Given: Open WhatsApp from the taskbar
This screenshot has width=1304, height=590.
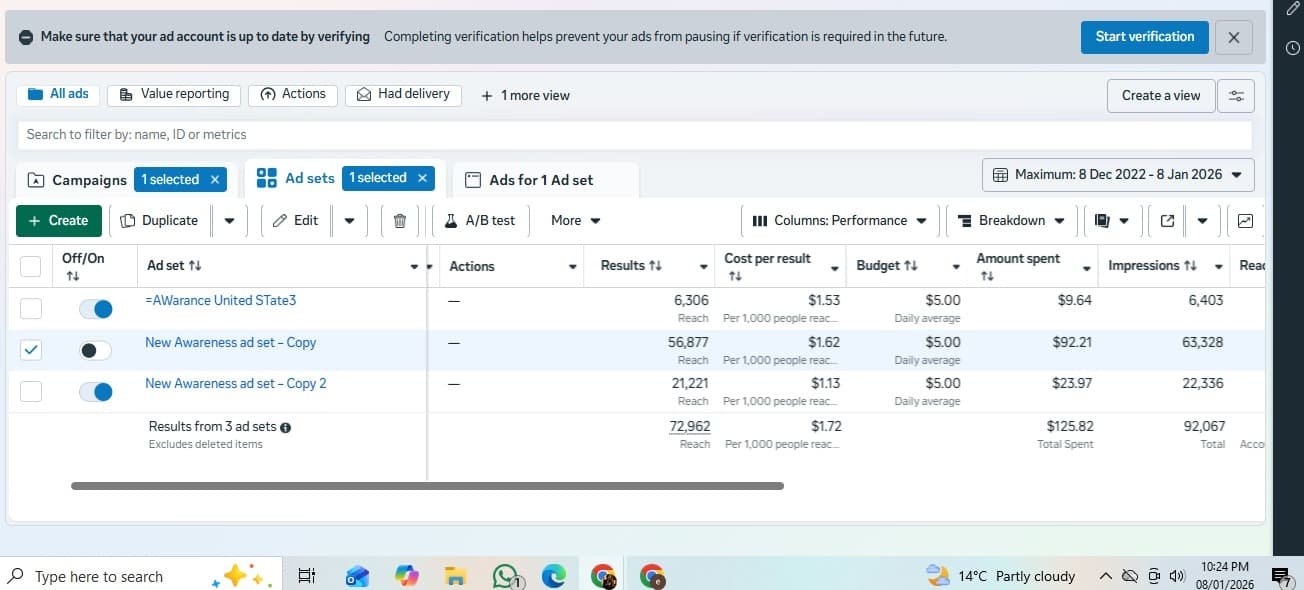Looking at the screenshot, I should 506,576.
